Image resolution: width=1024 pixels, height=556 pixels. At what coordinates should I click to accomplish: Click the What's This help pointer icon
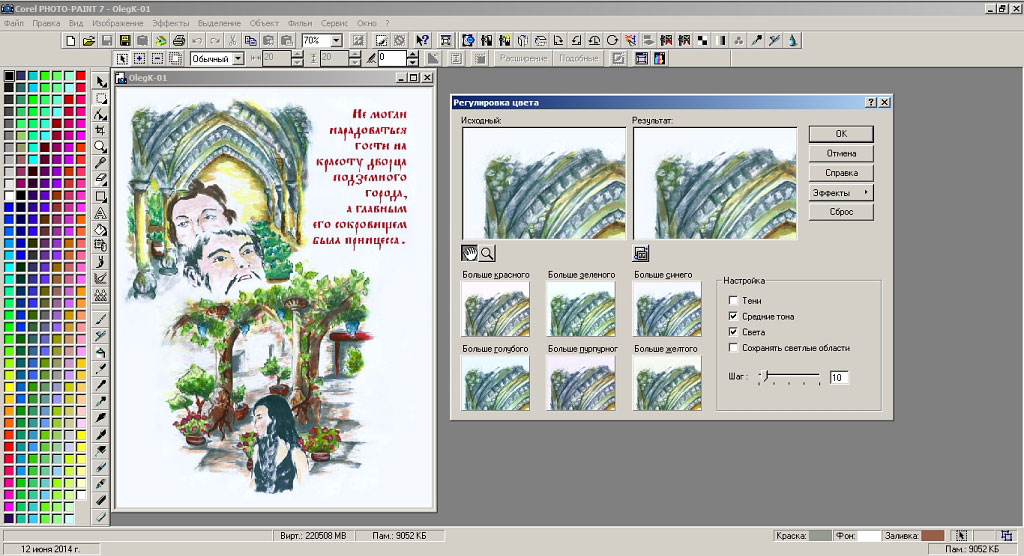[x=423, y=41]
